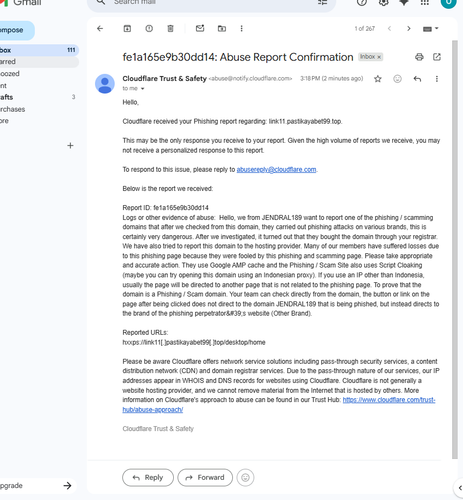Click the sender name Cloudflare Trust & Safety

pos(165,79)
